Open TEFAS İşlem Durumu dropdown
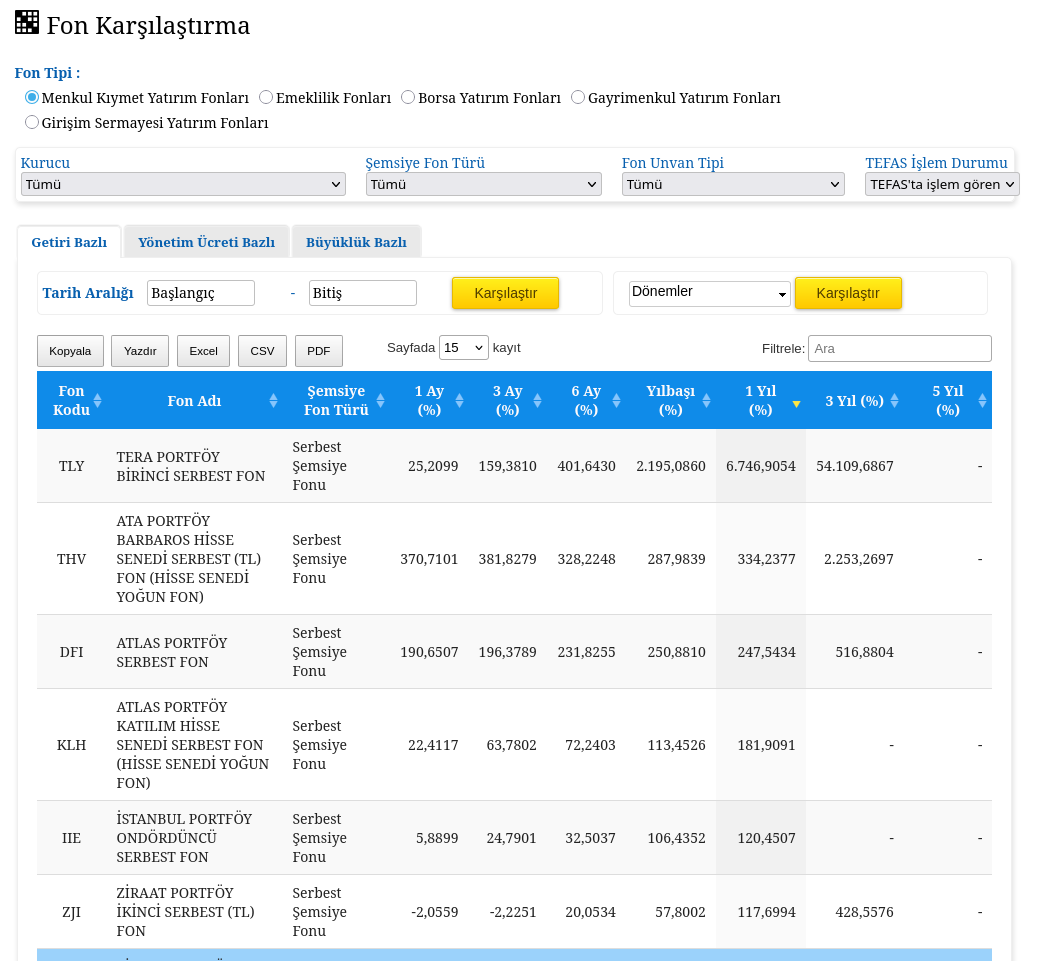Image resolution: width=1051 pixels, height=961 pixels. pyautogui.click(x=941, y=184)
